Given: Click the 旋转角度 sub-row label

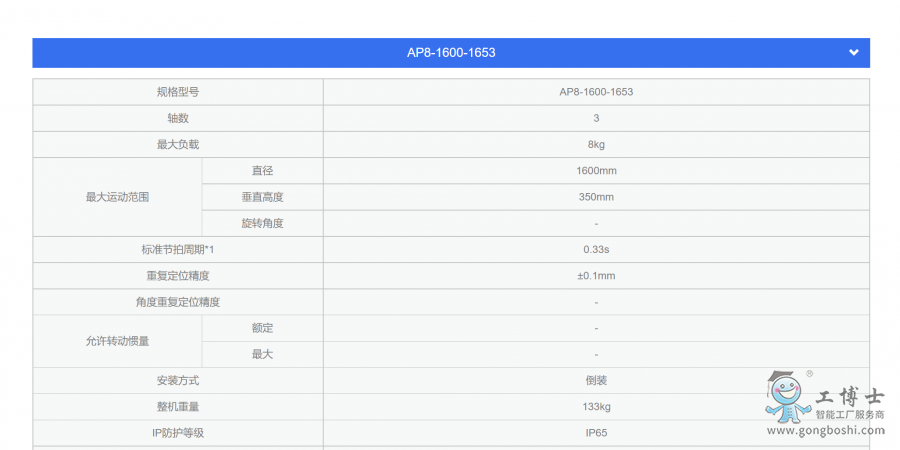Looking at the screenshot, I should [x=262, y=223].
